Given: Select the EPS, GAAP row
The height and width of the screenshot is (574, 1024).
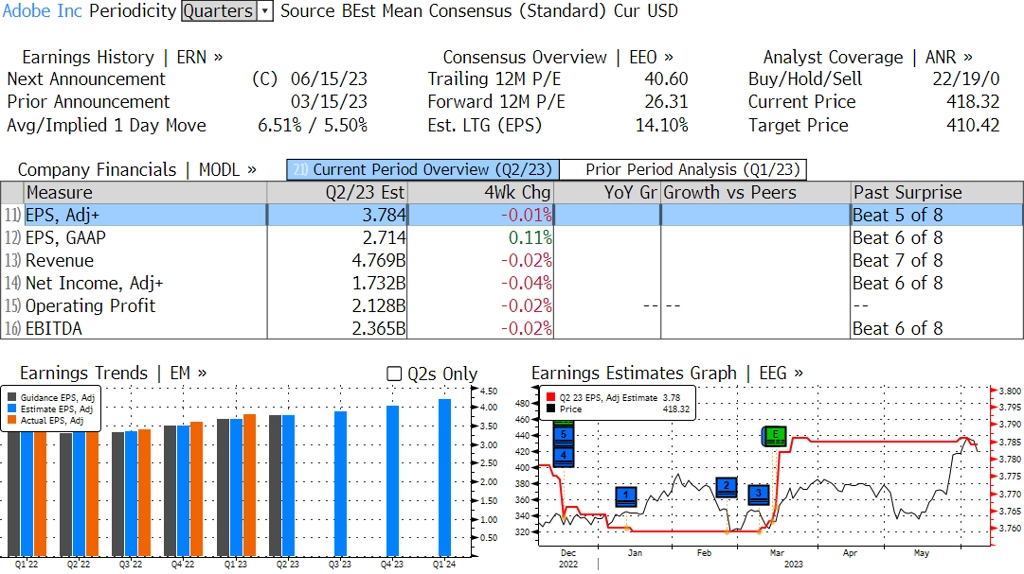Looking at the screenshot, I should (x=512, y=238).
